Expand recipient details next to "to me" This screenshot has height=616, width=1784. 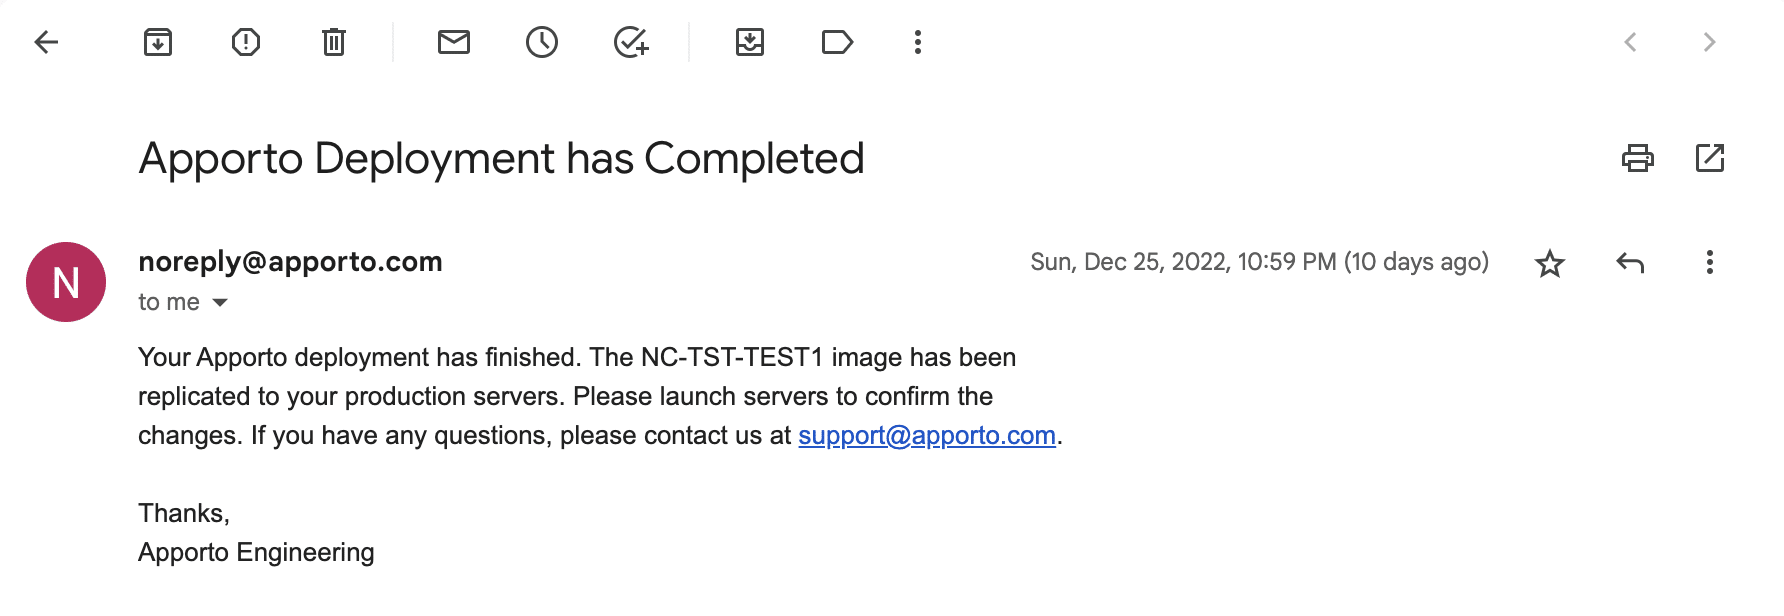point(220,303)
